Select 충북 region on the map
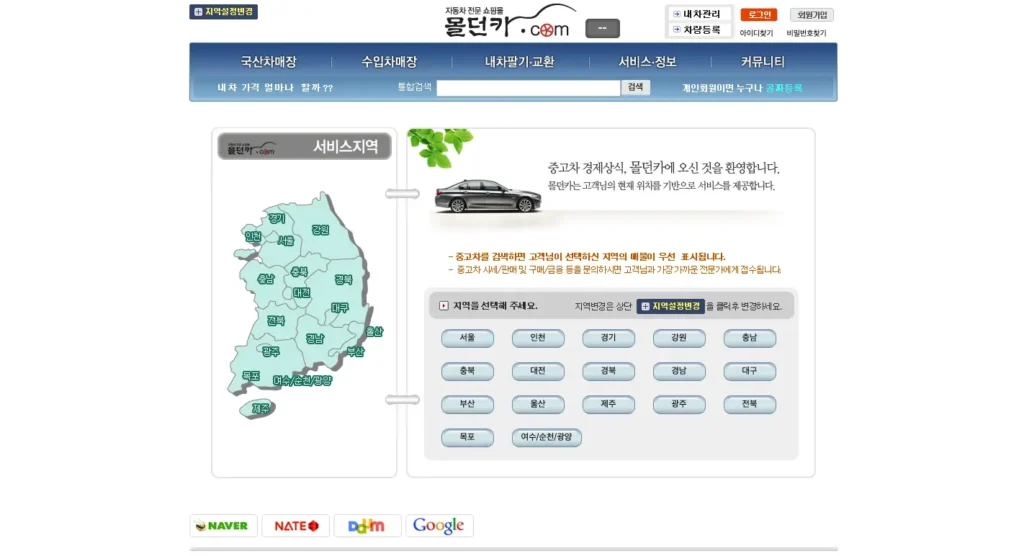 [299, 271]
